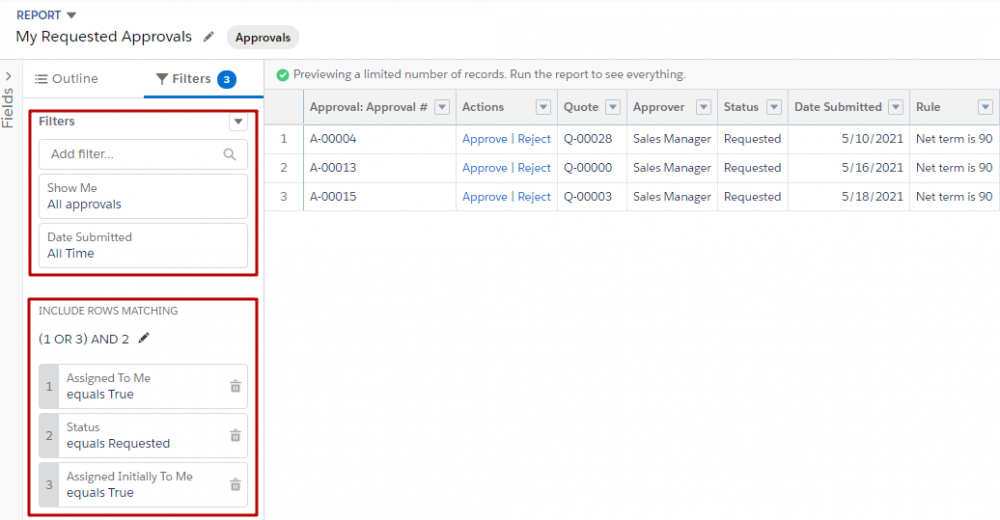Screen dimensions: 1000x520
Task: Click the 5/16/2021 date cell
Action: click(849, 168)
